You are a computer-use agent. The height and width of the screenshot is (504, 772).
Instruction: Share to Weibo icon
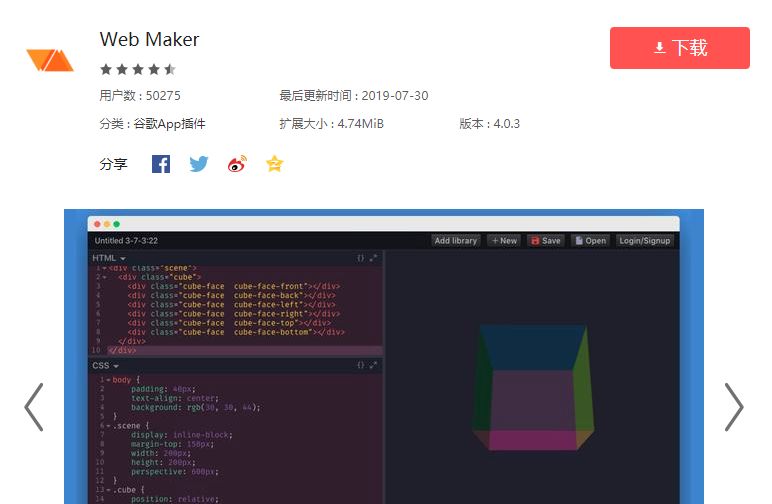coord(237,164)
